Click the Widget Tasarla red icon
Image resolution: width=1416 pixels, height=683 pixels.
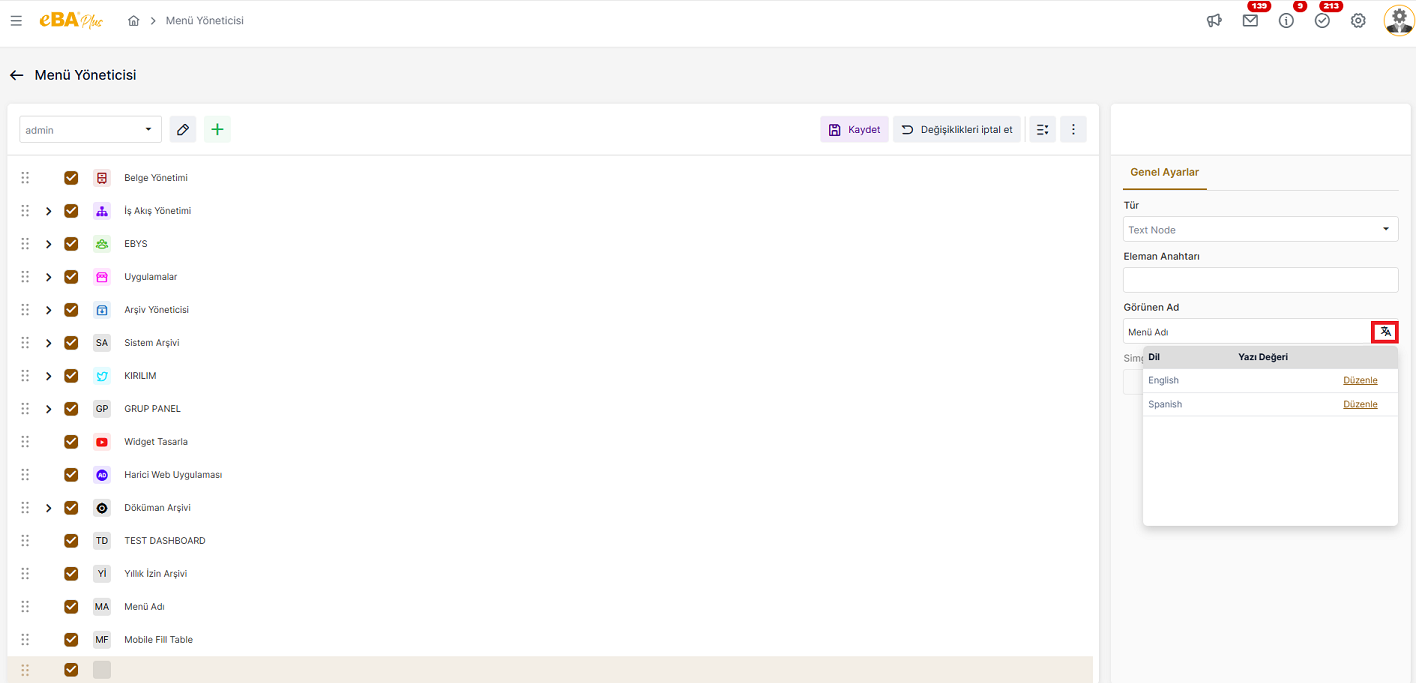(102, 442)
